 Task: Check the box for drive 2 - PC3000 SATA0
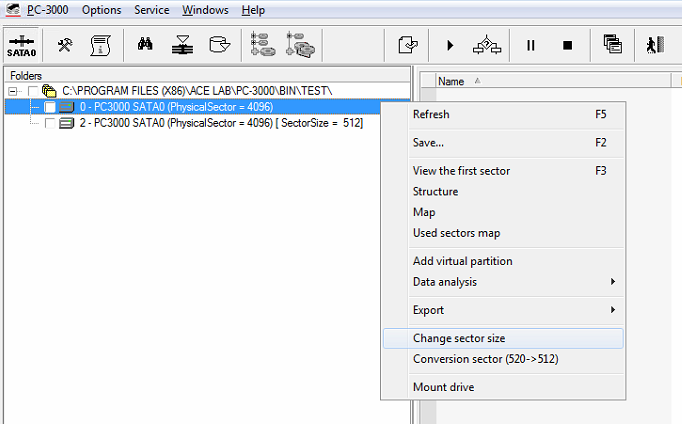[x=50, y=123]
